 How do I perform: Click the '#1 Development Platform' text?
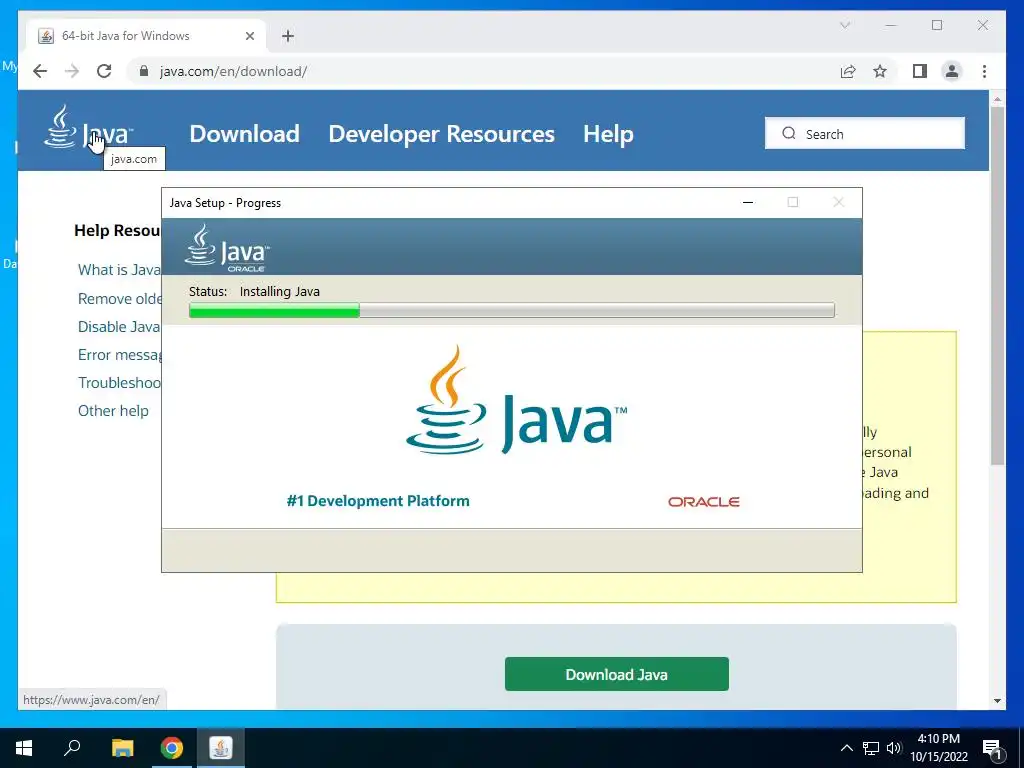[378, 501]
